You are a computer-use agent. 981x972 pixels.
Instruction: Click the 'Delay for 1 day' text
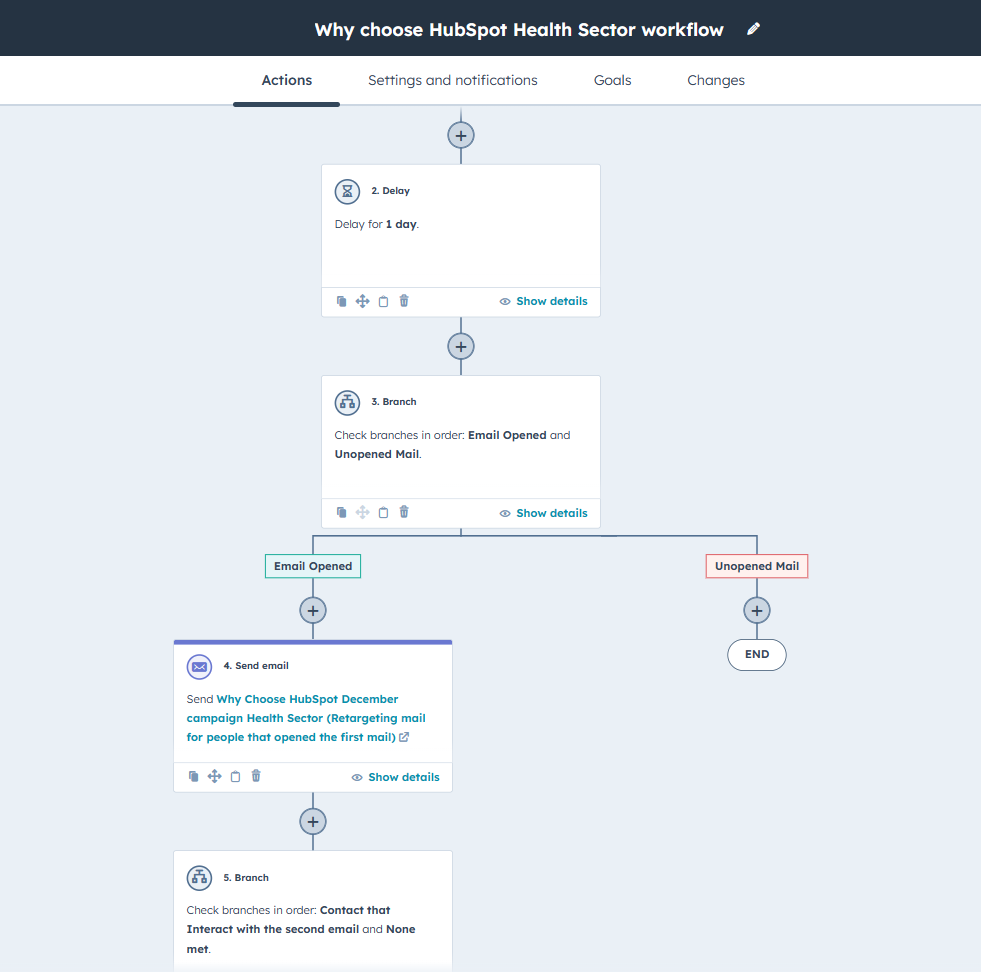pyautogui.click(x=377, y=224)
